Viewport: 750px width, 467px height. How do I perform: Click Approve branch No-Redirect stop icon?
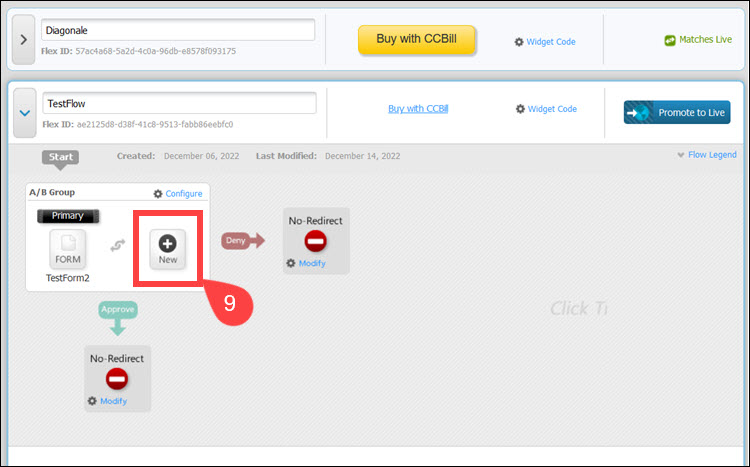tap(117, 379)
